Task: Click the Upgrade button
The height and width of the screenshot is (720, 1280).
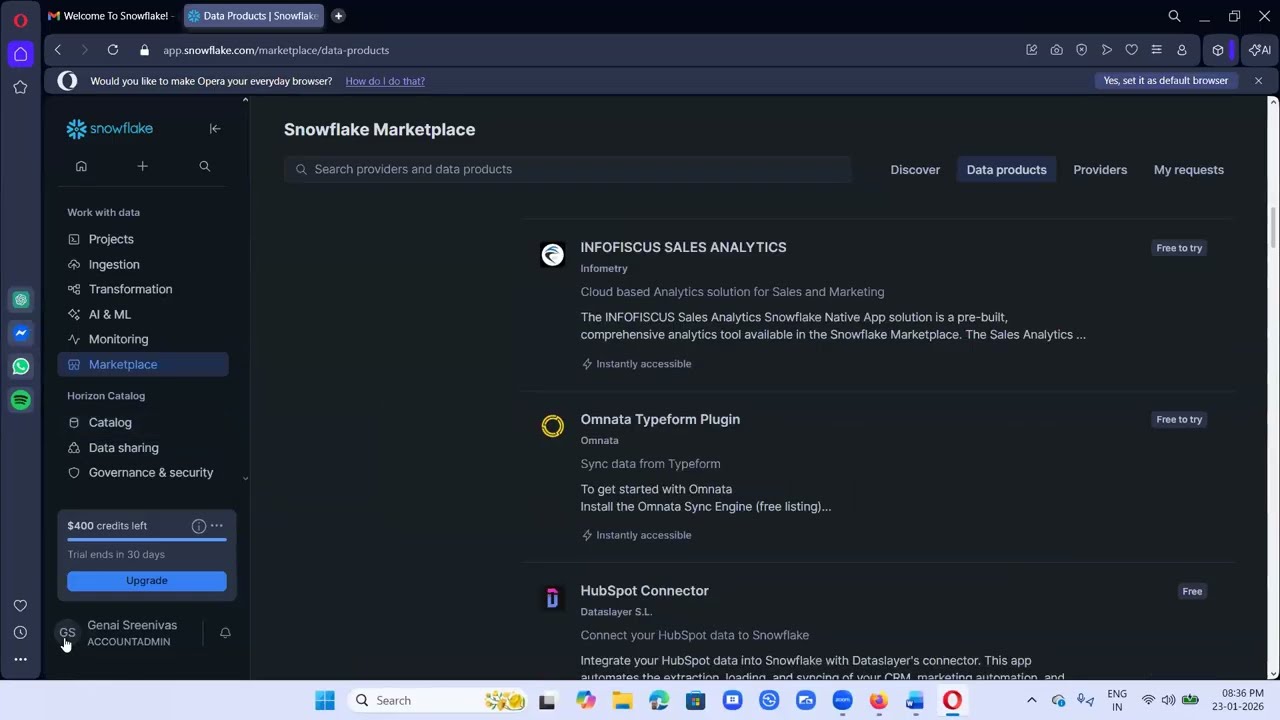Action: tap(147, 580)
